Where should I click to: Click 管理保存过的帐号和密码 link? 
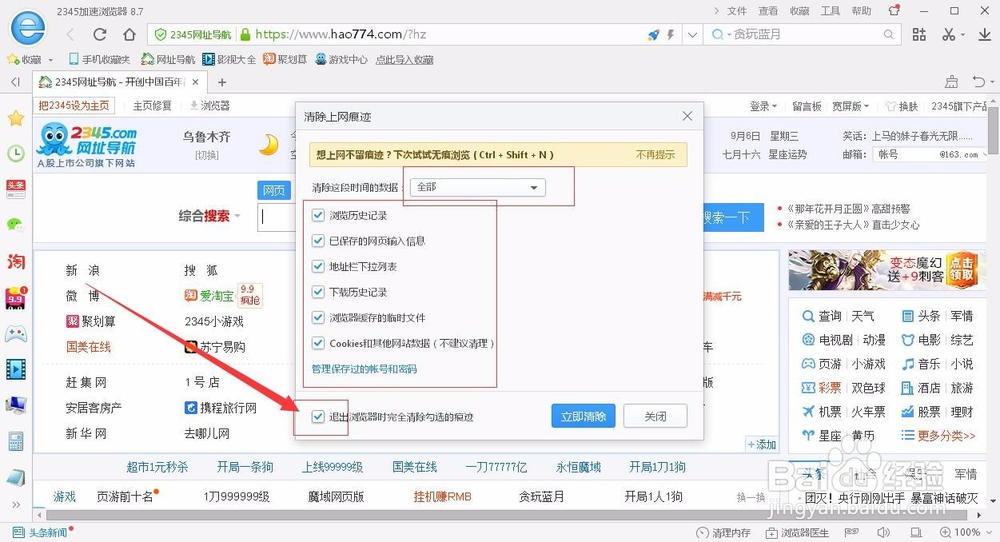point(364,369)
